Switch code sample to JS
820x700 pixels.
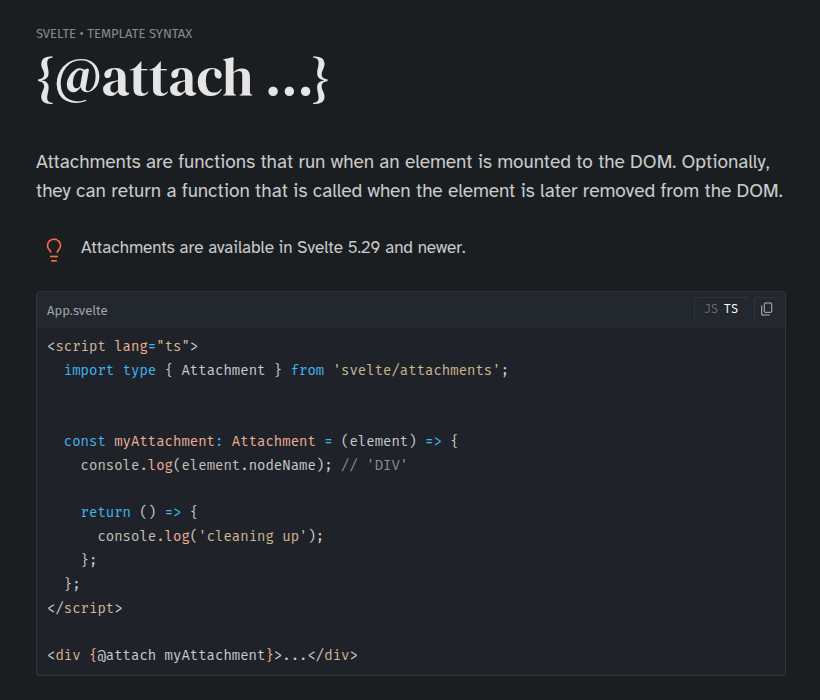(711, 309)
